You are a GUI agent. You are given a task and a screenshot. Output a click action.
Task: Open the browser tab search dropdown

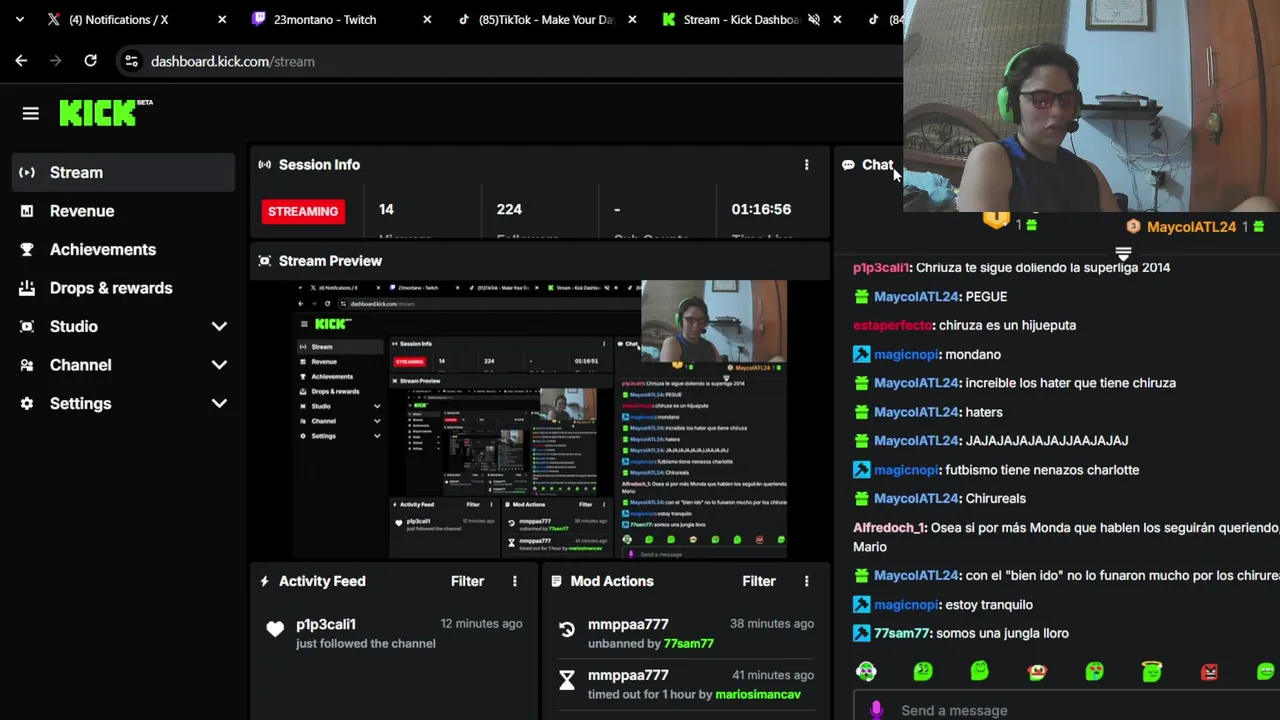pyautogui.click(x=19, y=19)
